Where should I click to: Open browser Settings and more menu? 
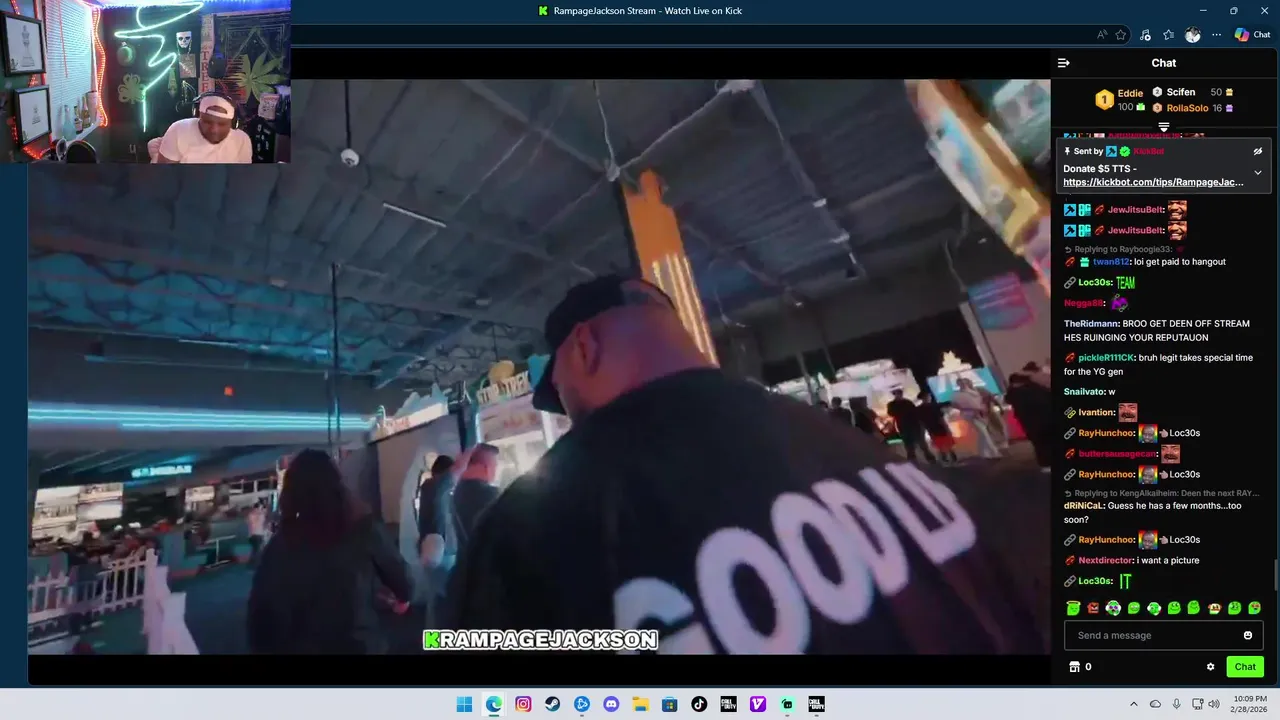1216,35
